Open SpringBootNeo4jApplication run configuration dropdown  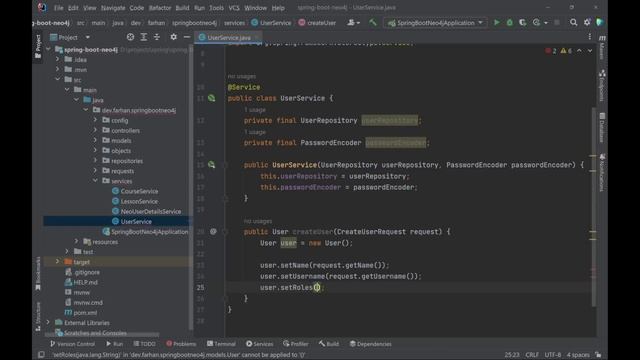click(x=435, y=23)
